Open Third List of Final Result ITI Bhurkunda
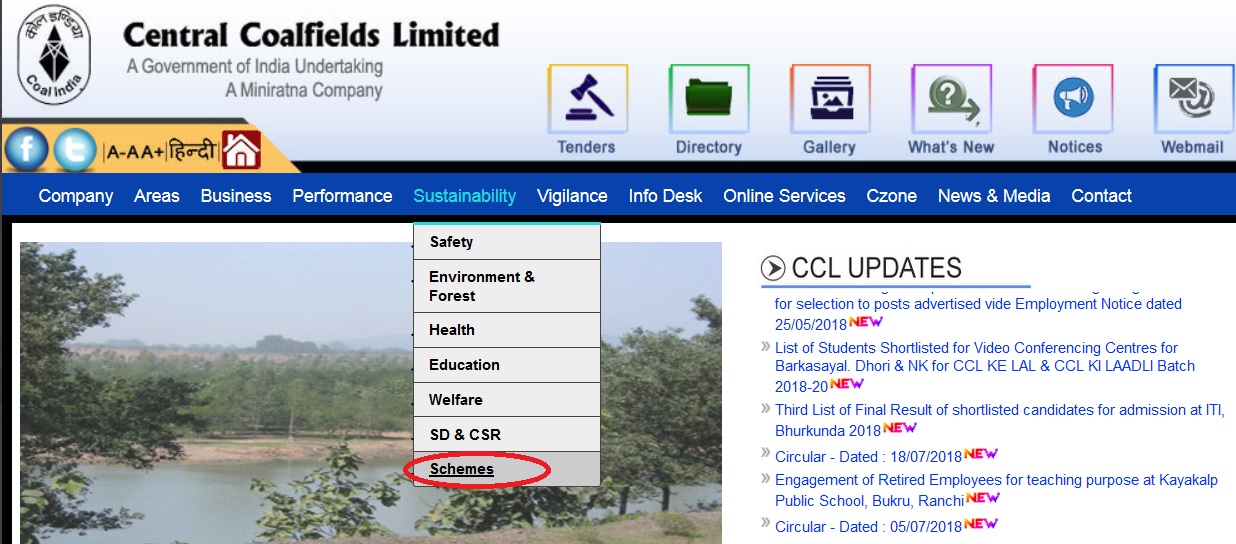Screen dimensions: 1236x544 (x=1000, y=420)
